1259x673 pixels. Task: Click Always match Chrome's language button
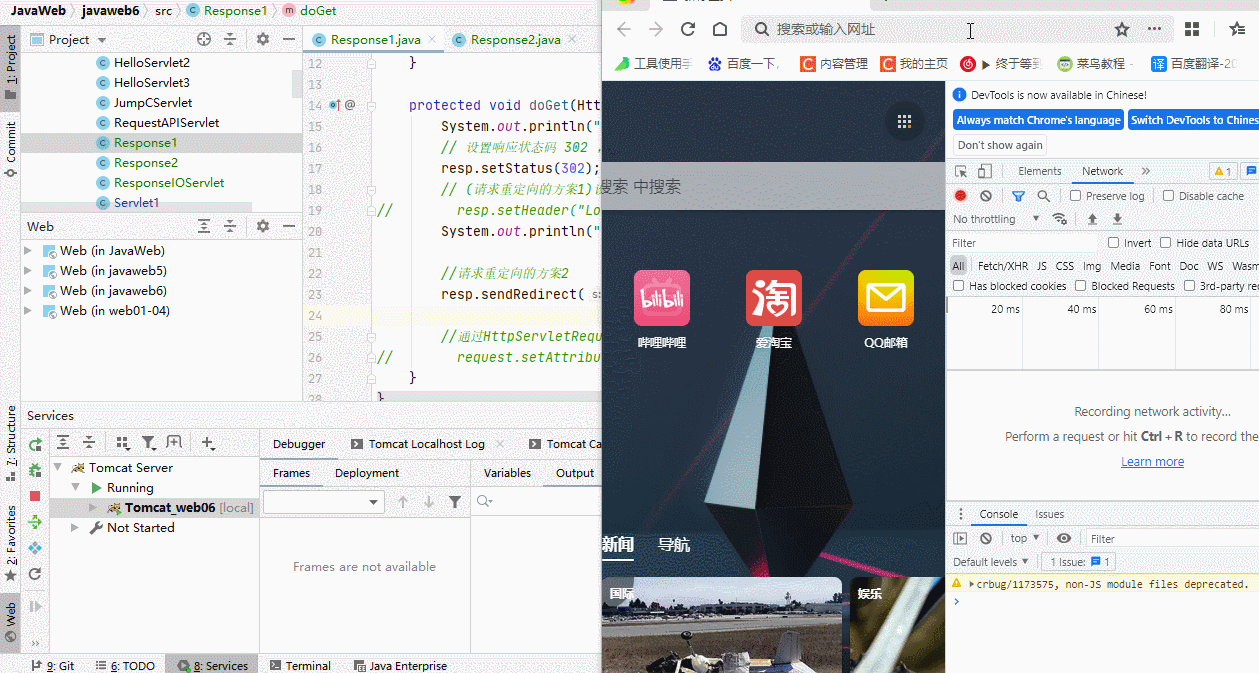(x=1038, y=120)
